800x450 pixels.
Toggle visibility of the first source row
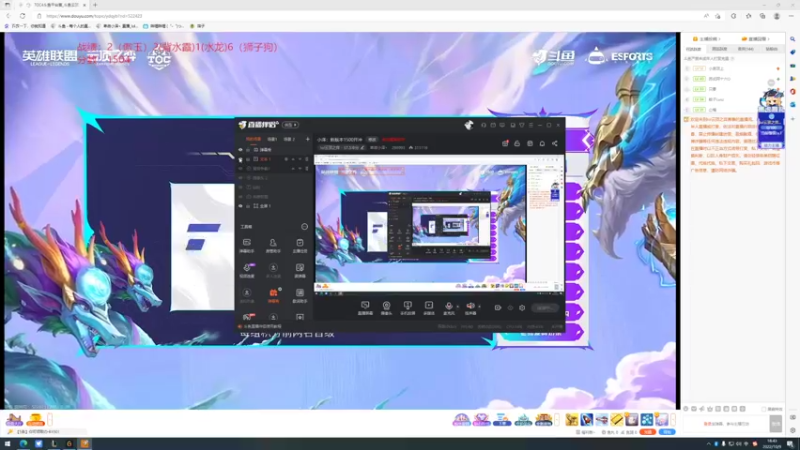[x=240, y=150]
